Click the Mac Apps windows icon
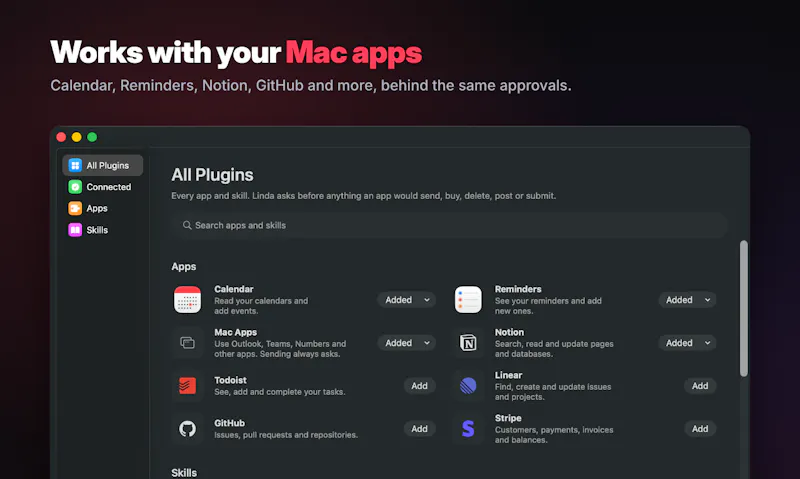This screenshot has width=800, height=479. [187, 343]
